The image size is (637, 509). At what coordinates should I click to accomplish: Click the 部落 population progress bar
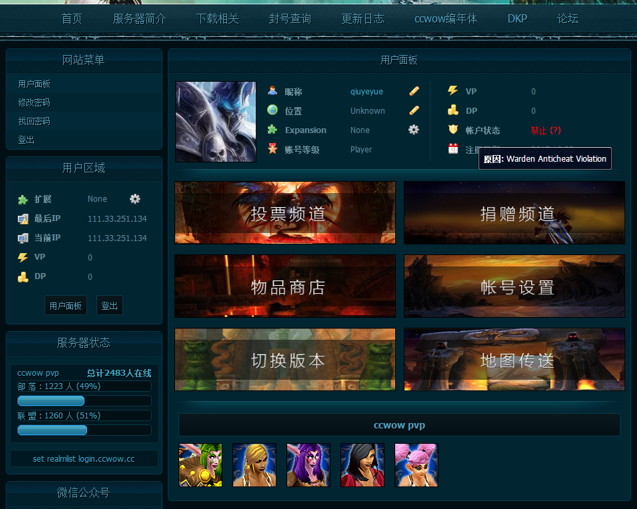tap(84, 401)
